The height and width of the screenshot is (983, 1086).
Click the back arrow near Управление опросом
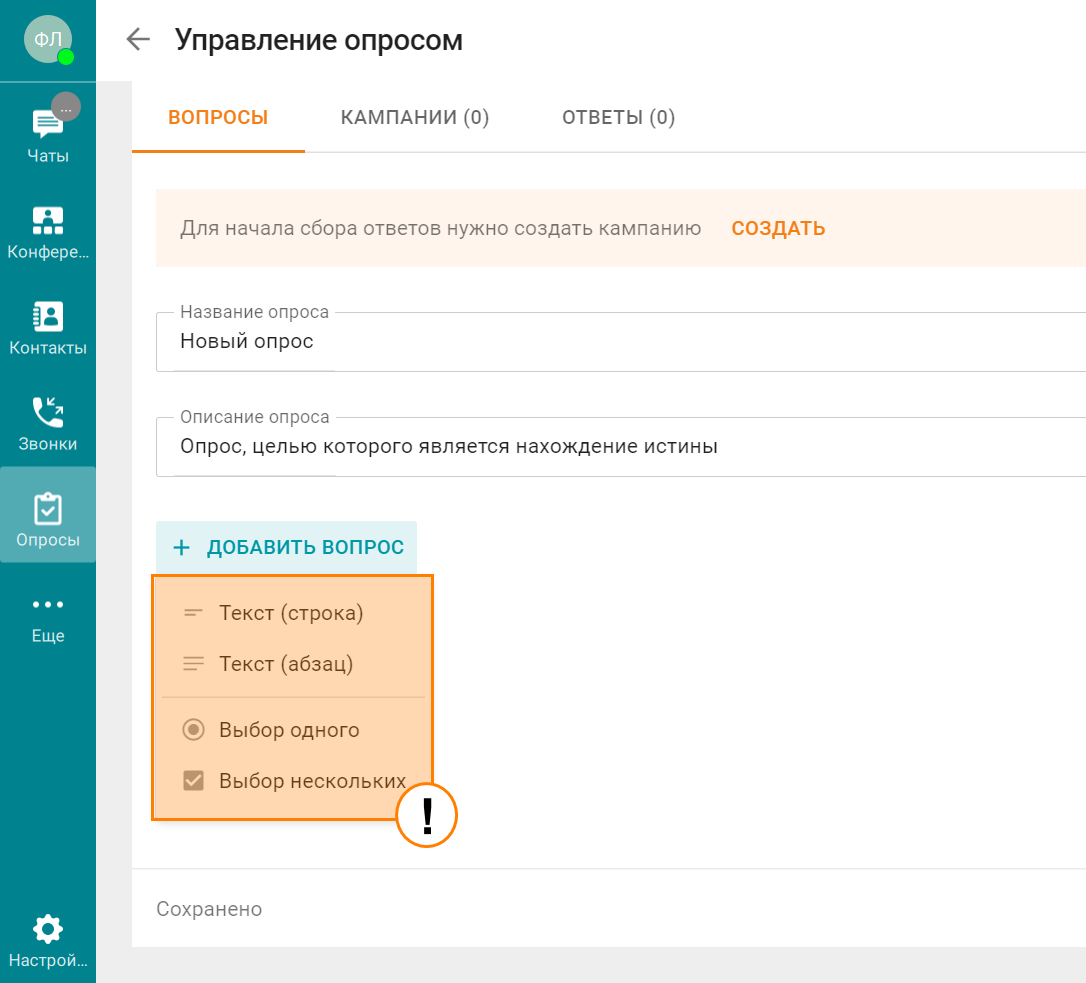pos(138,39)
